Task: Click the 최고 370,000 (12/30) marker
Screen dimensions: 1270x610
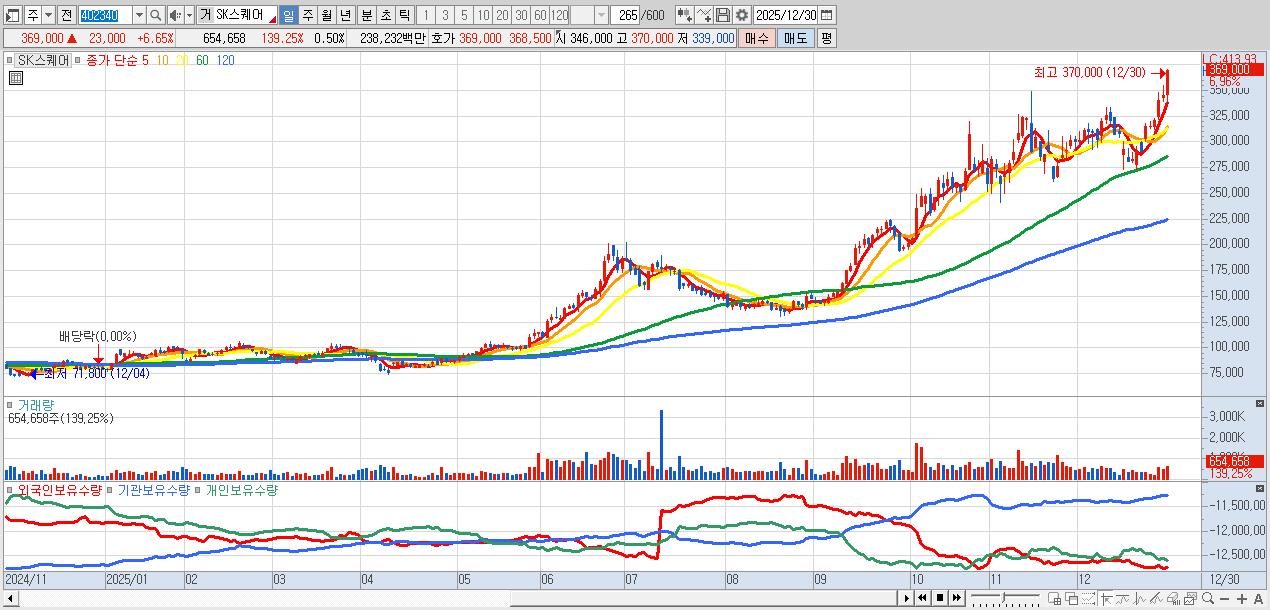Action: coord(1089,73)
